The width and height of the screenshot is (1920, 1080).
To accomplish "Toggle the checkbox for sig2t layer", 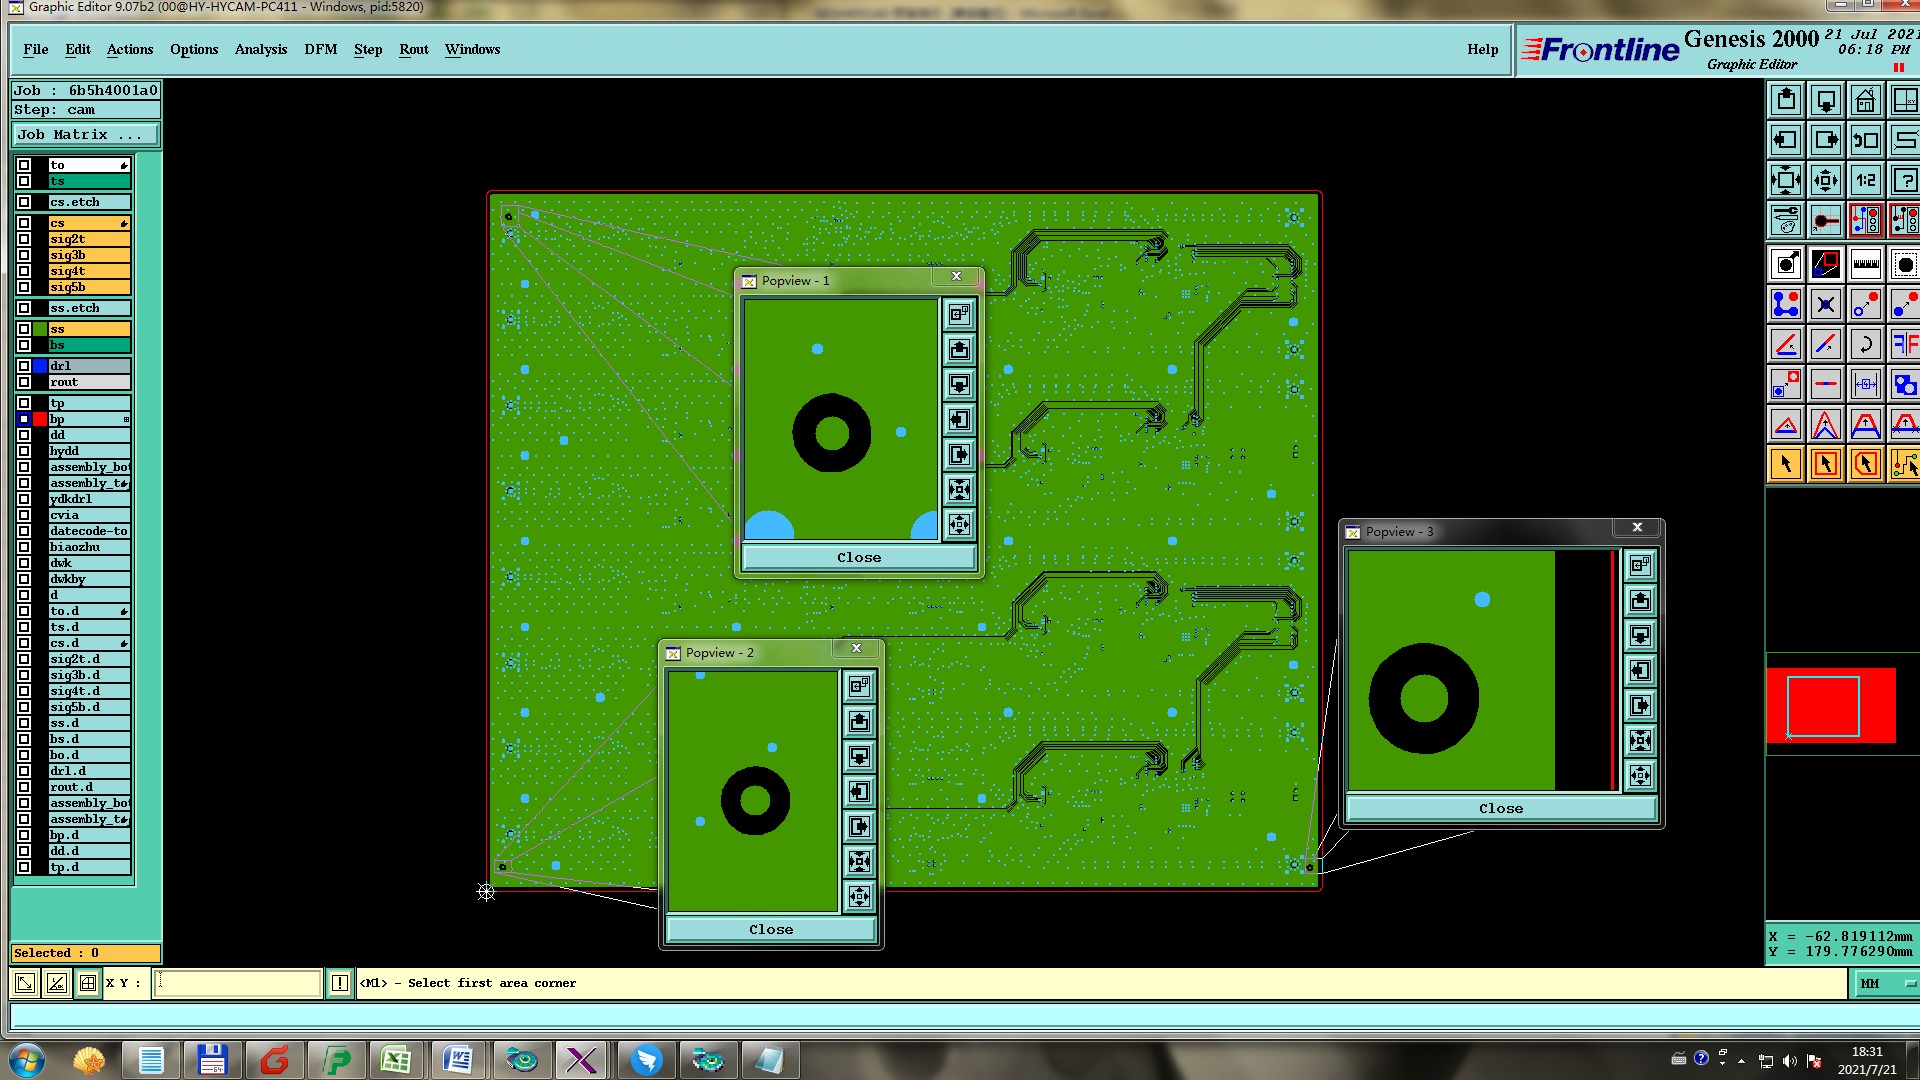I will coord(24,239).
